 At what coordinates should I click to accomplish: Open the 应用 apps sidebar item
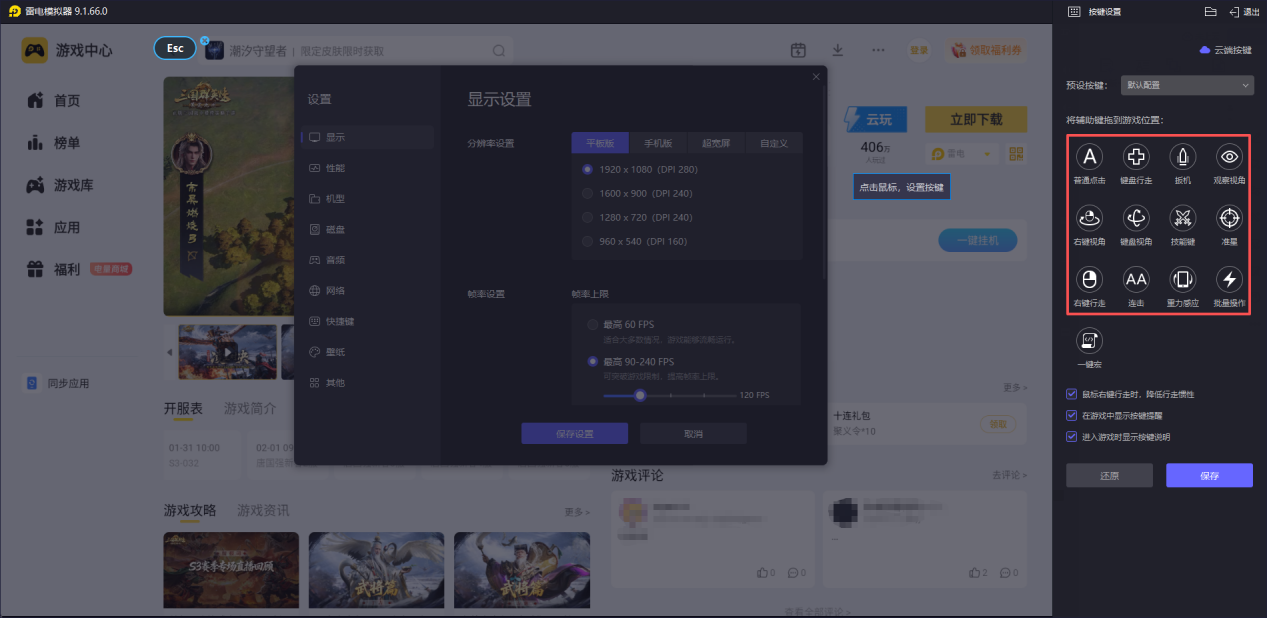[x=55, y=227]
